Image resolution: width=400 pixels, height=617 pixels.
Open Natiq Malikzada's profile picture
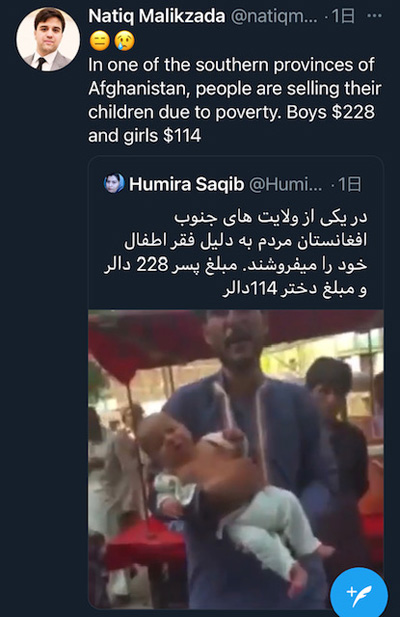(48, 39)
